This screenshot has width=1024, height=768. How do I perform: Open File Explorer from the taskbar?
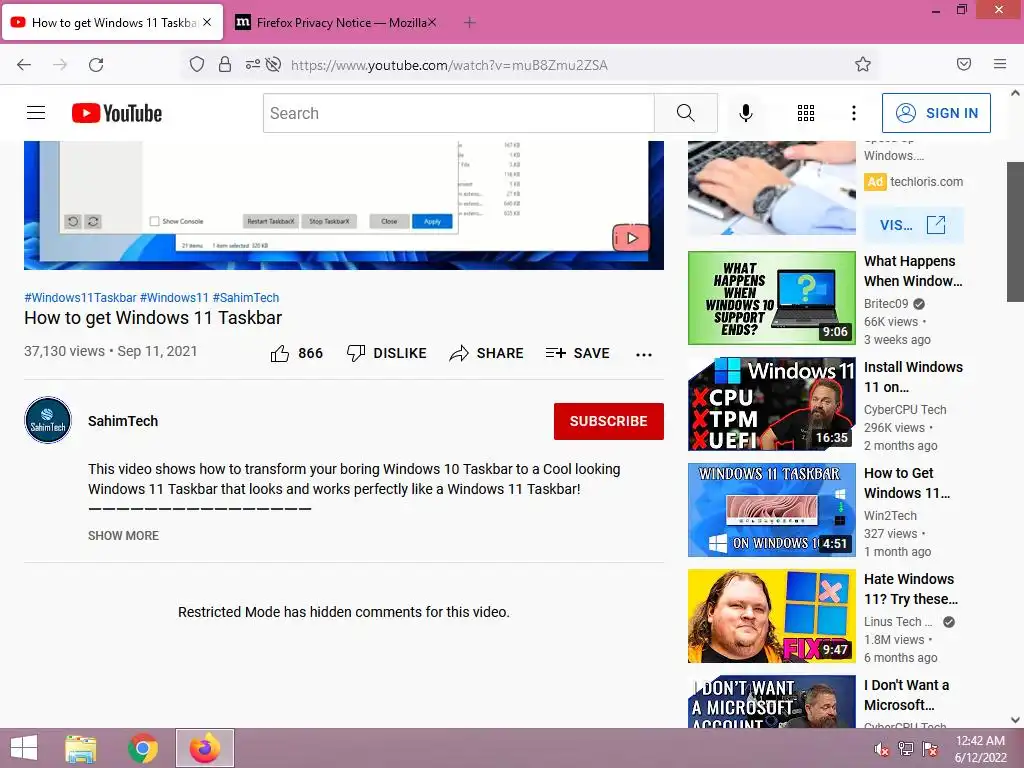(80, 748)
